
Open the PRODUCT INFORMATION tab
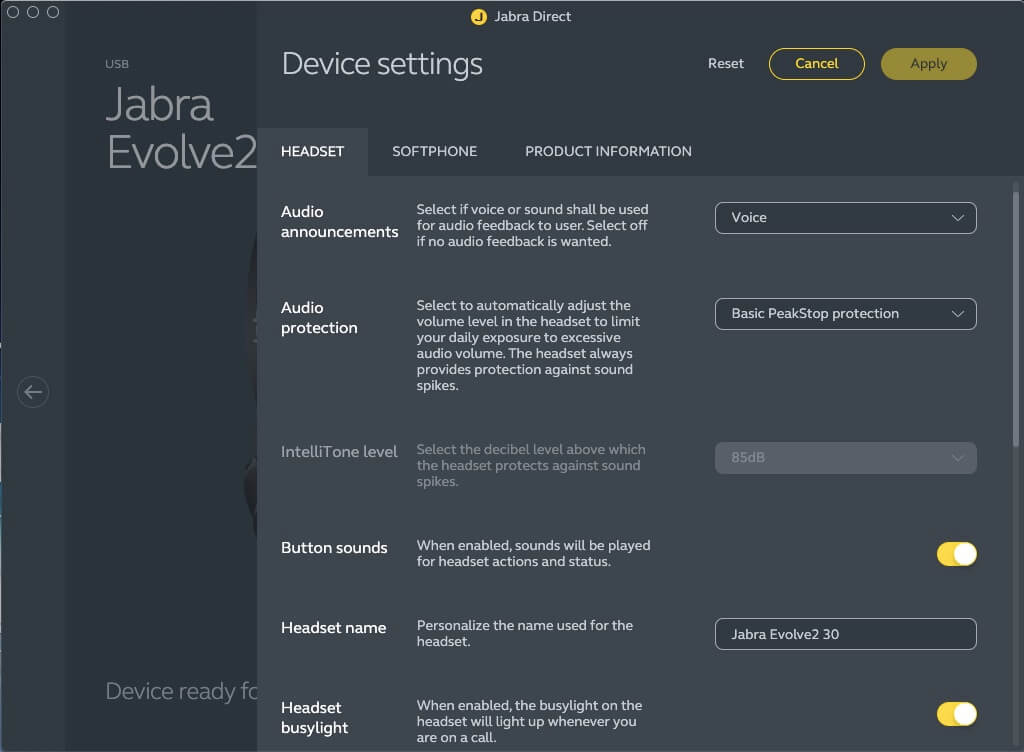[608, 152]
